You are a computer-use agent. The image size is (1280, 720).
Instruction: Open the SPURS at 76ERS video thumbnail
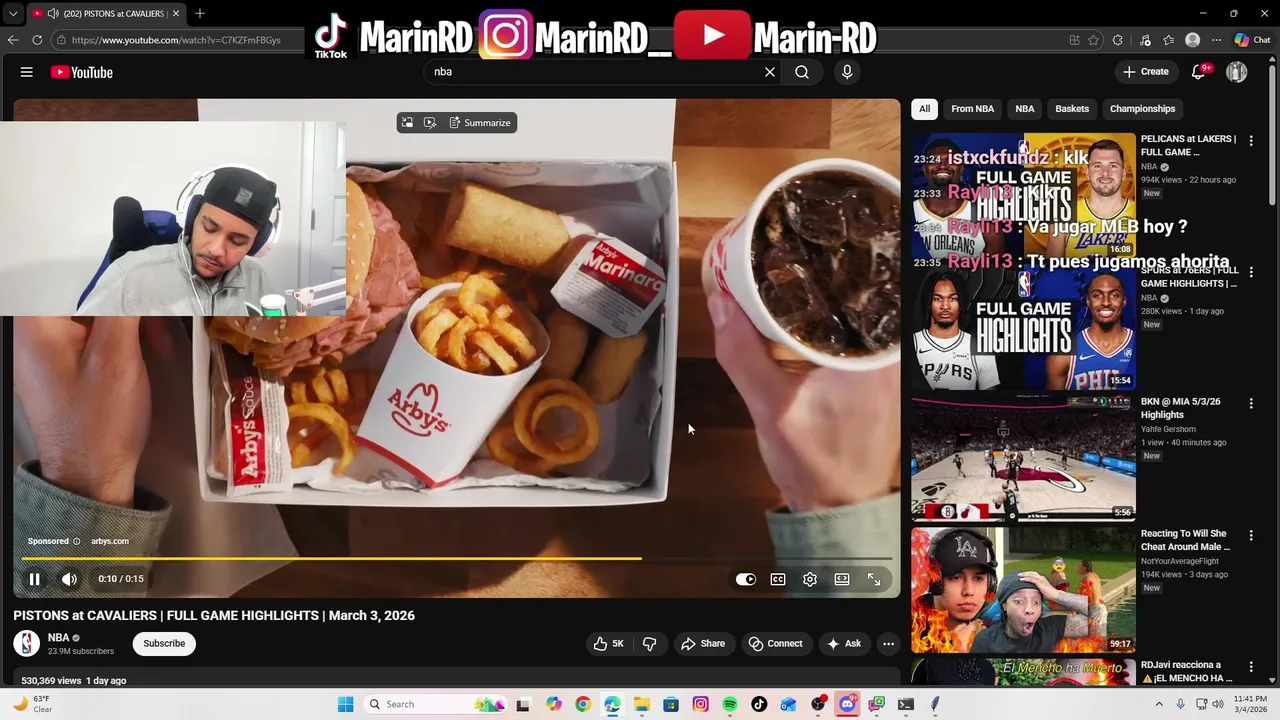point(1023,326)
